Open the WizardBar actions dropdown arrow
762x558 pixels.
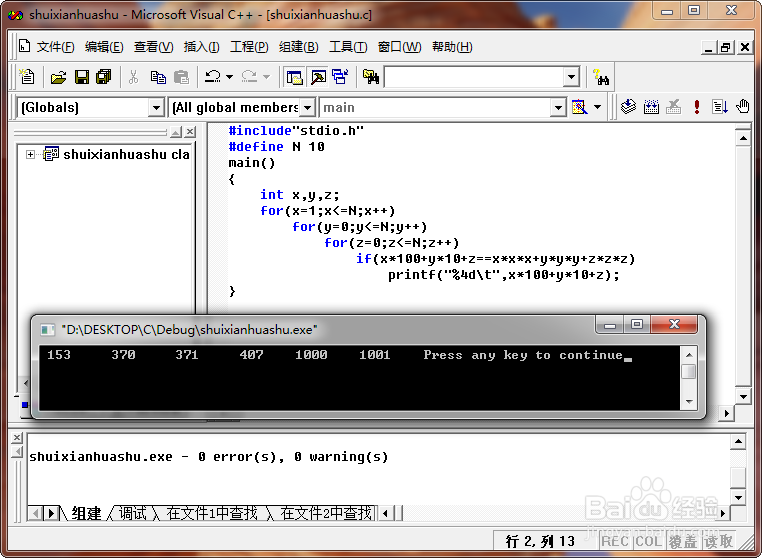pyautogui.click(x=598, y=107)
